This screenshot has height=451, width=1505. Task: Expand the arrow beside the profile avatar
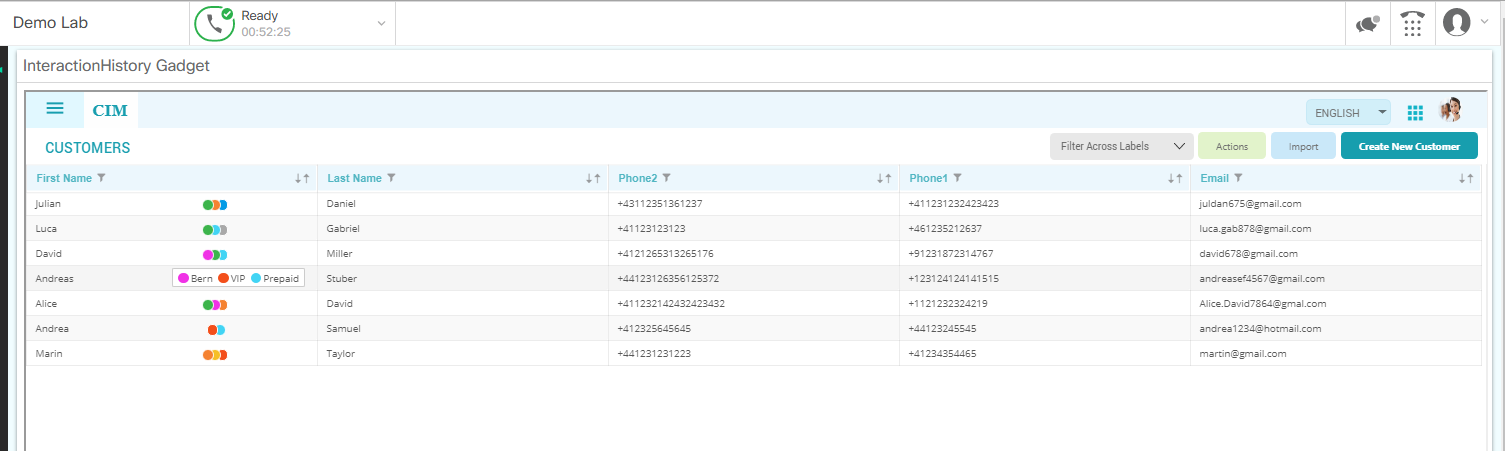[1484, 22]
